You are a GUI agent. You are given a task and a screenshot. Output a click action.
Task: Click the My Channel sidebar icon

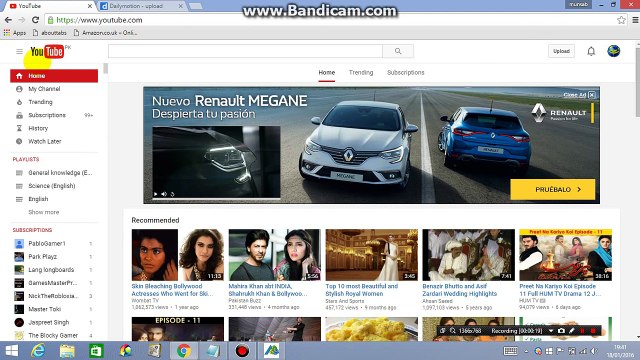[19, 89]
